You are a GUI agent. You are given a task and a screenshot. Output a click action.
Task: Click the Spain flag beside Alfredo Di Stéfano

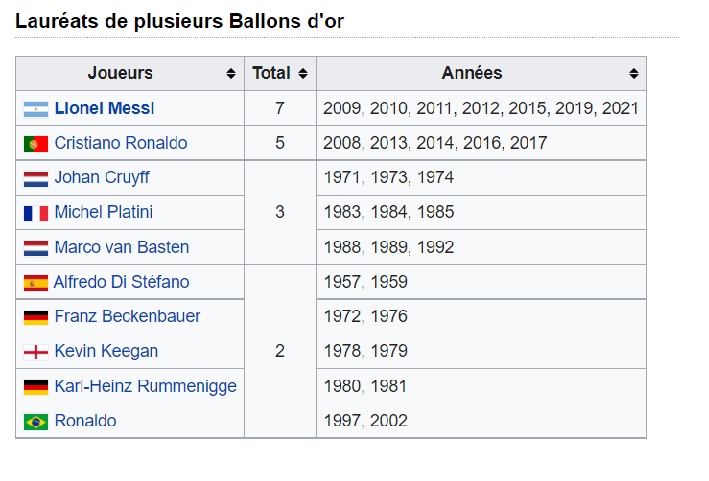(x=36, y=282)
